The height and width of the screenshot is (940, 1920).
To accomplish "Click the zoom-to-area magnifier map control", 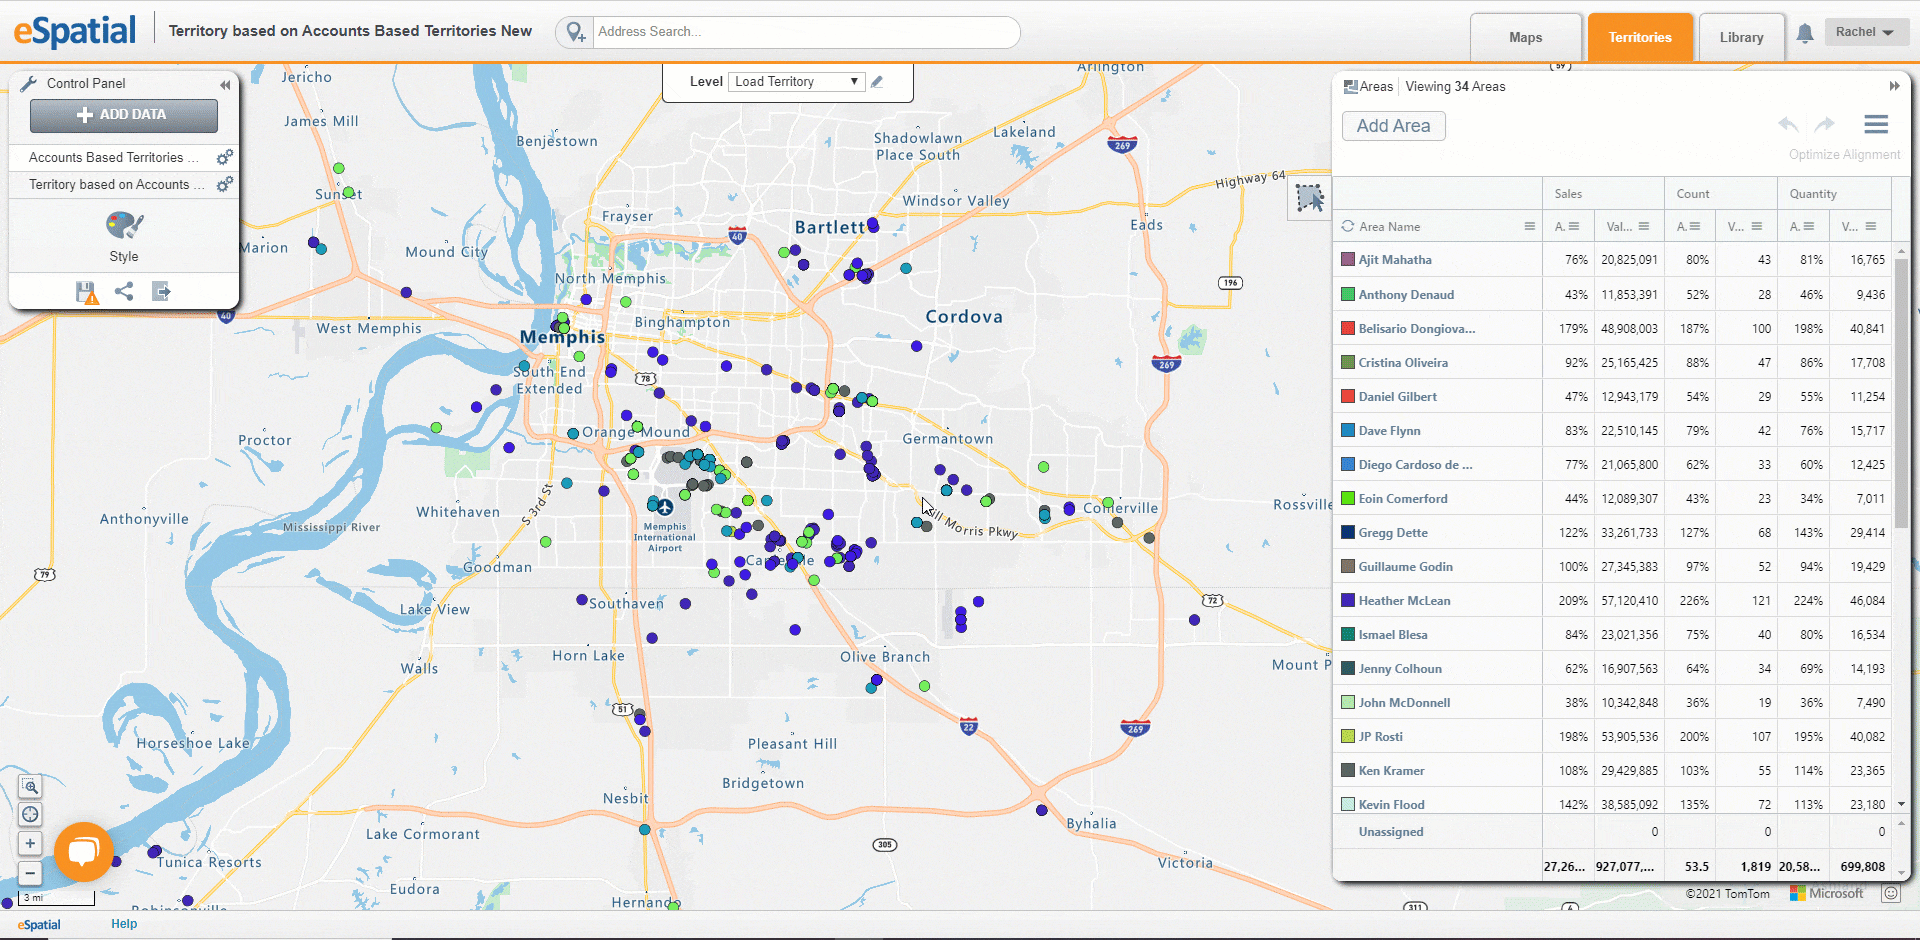I will click(30, 787).
